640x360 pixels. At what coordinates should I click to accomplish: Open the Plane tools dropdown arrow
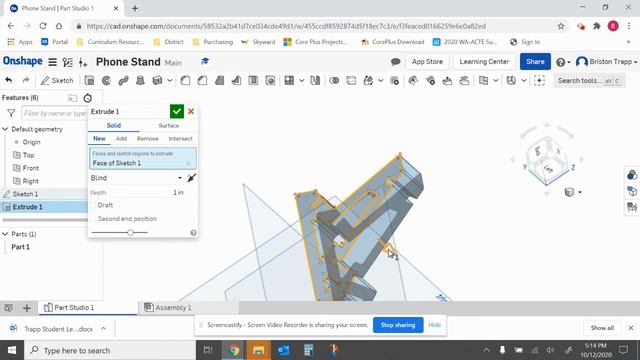(x=496, y=80)
